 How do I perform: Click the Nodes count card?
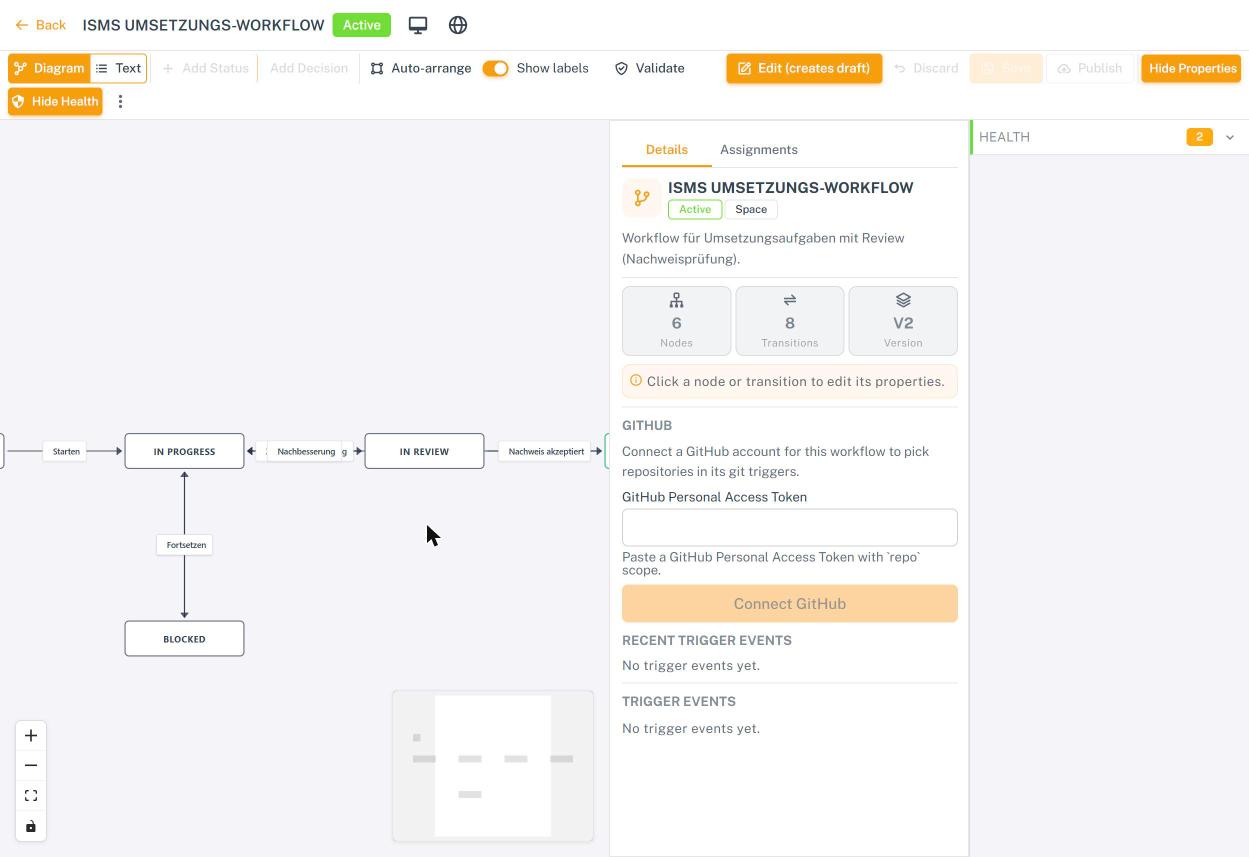676,321
